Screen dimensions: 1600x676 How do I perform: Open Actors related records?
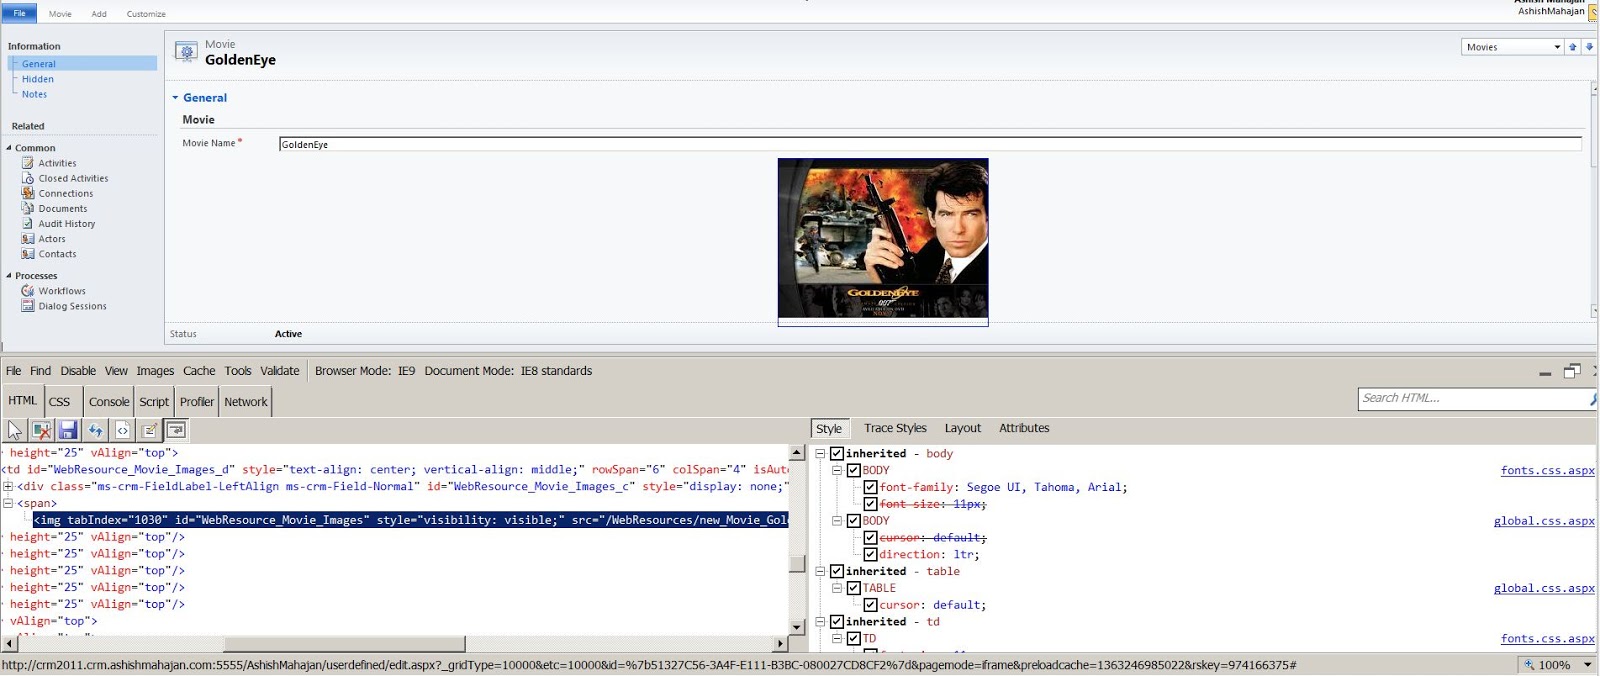click(51, 238)
